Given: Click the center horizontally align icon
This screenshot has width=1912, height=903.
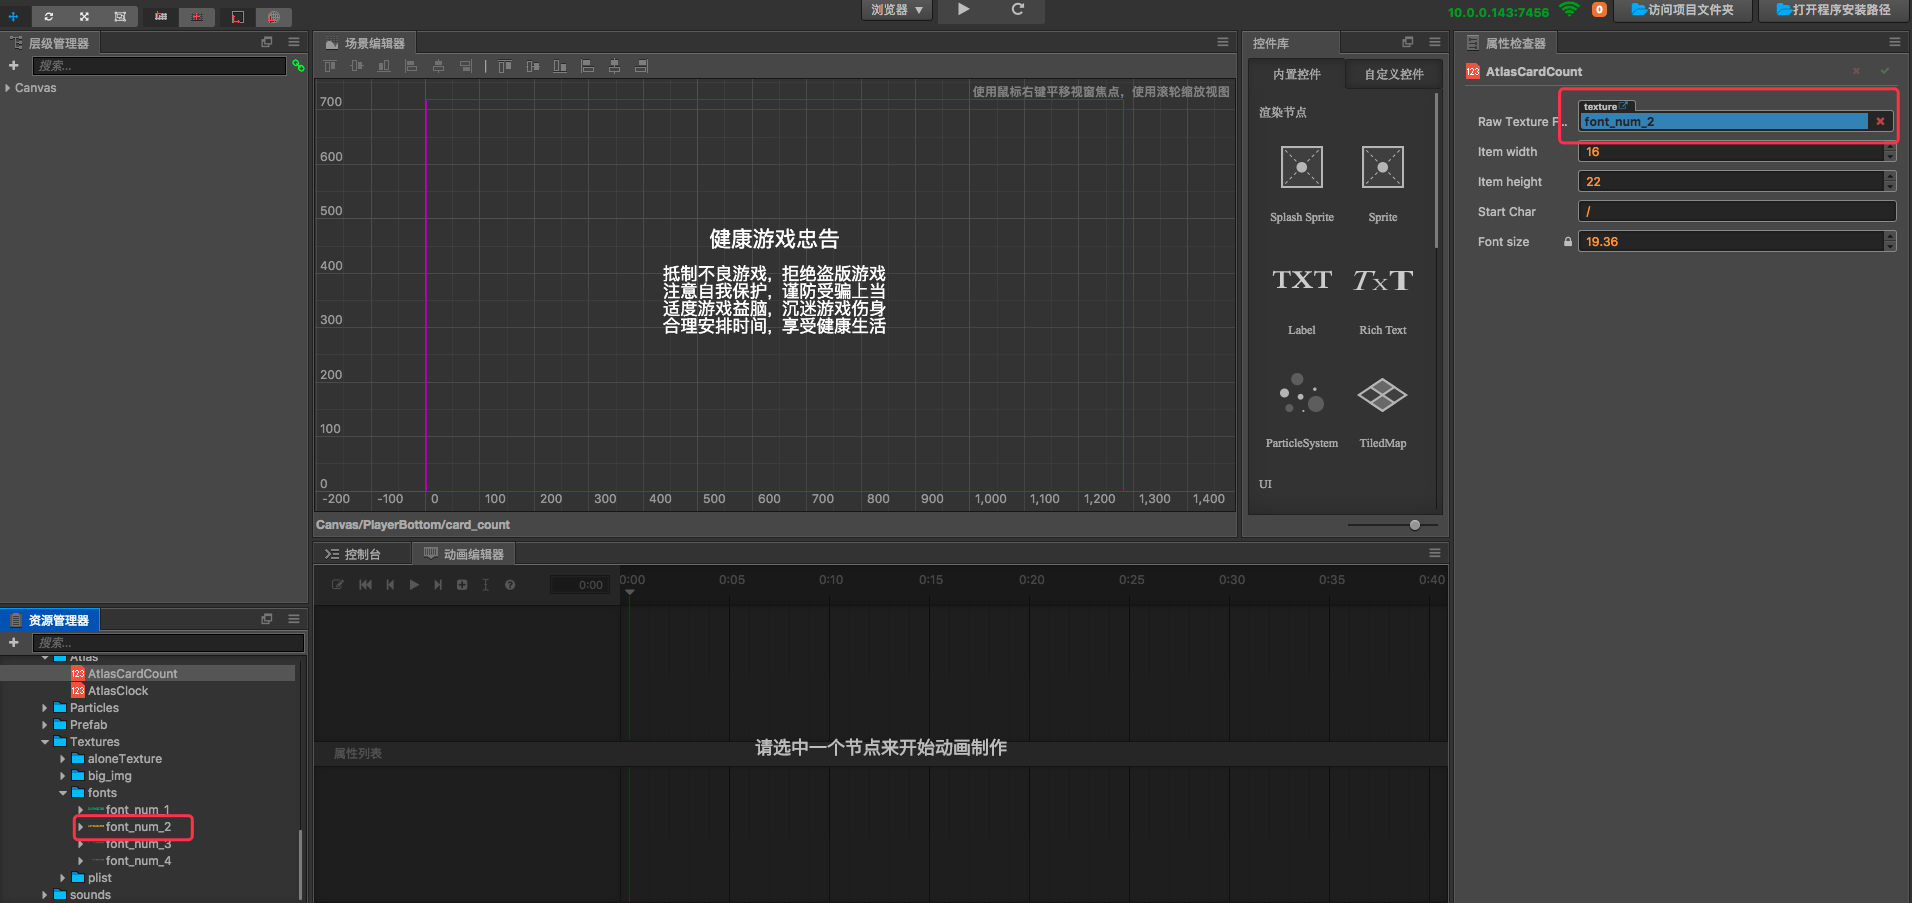Looking at the screenshot, I should point(438,66).
